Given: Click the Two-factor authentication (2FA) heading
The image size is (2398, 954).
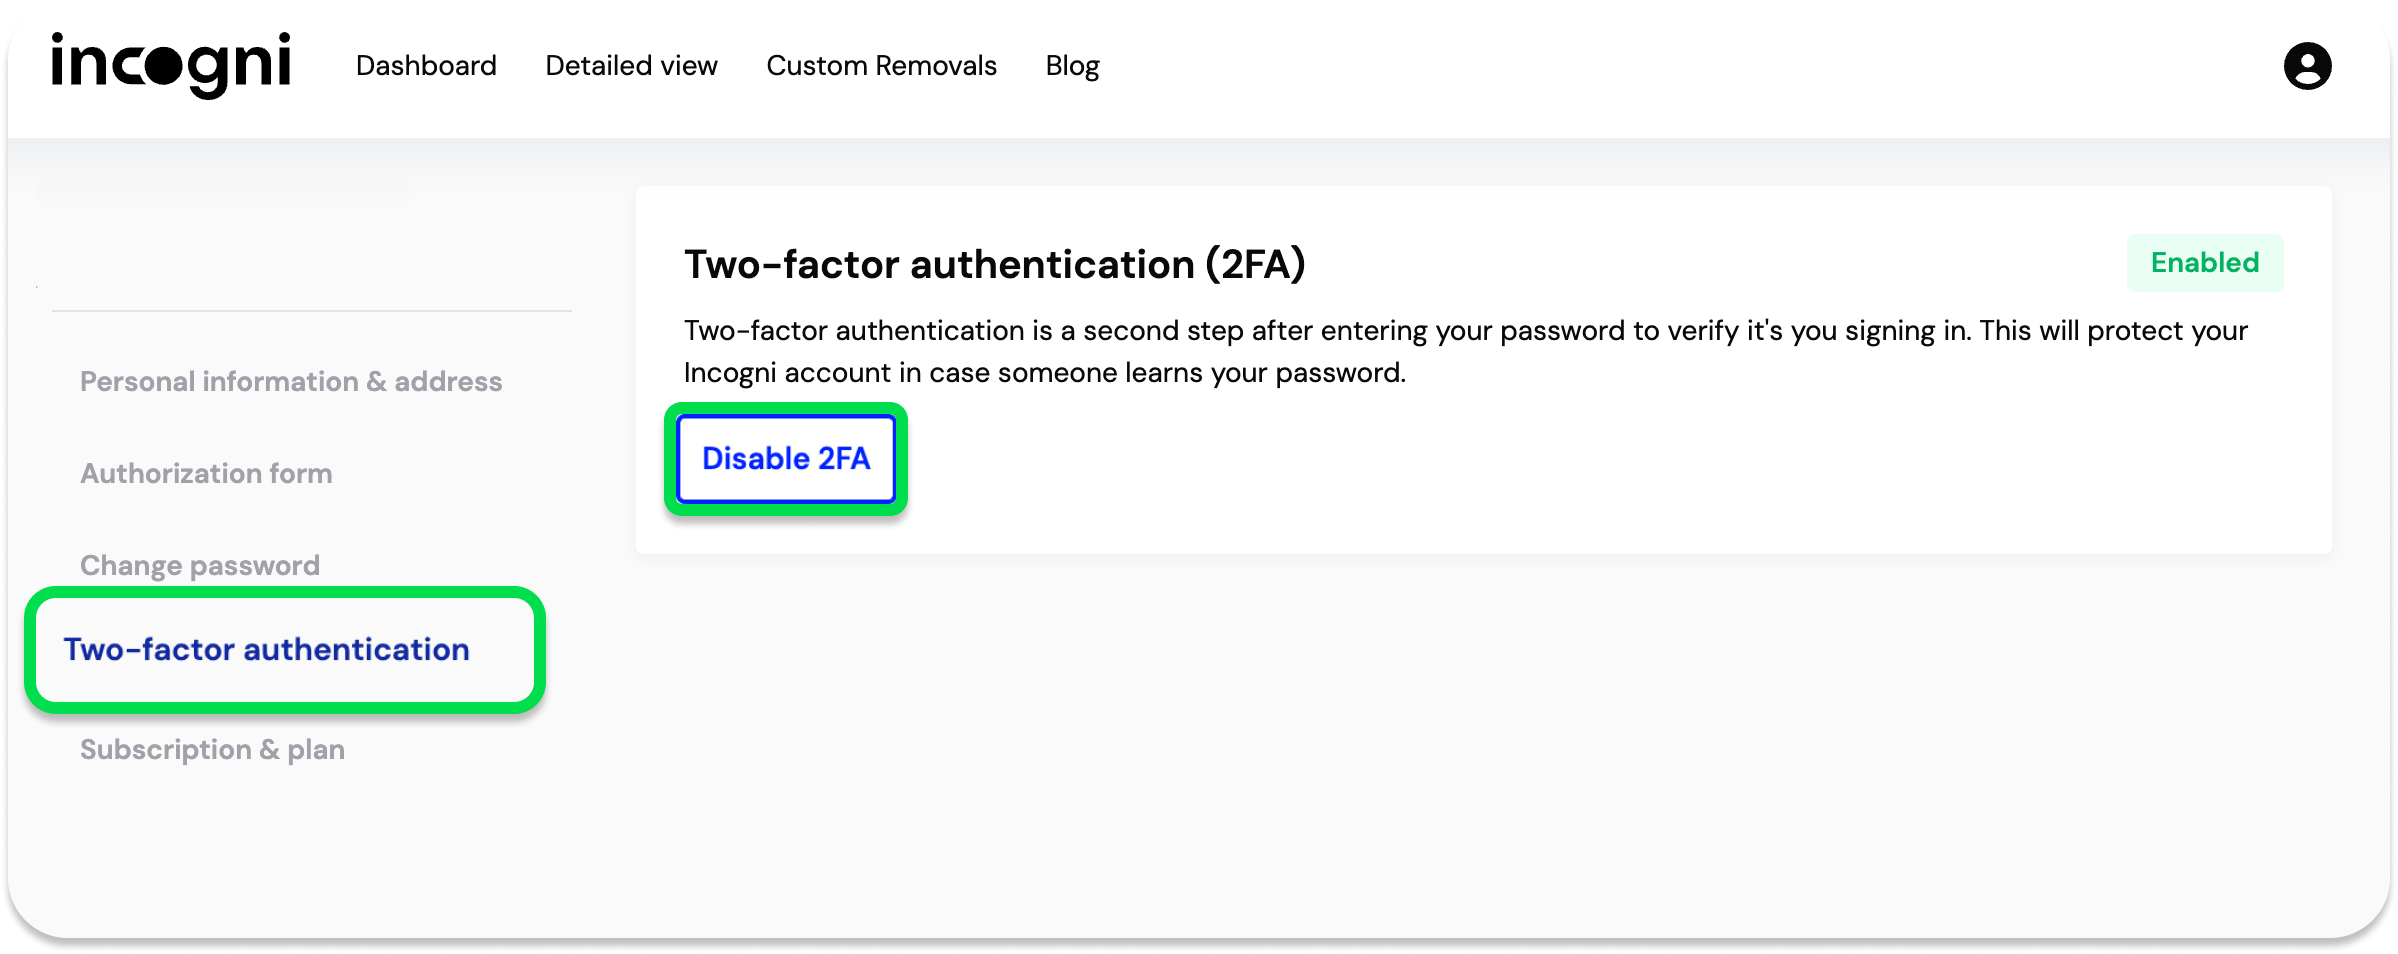Looking at the screenshot, I should (994, 265).
